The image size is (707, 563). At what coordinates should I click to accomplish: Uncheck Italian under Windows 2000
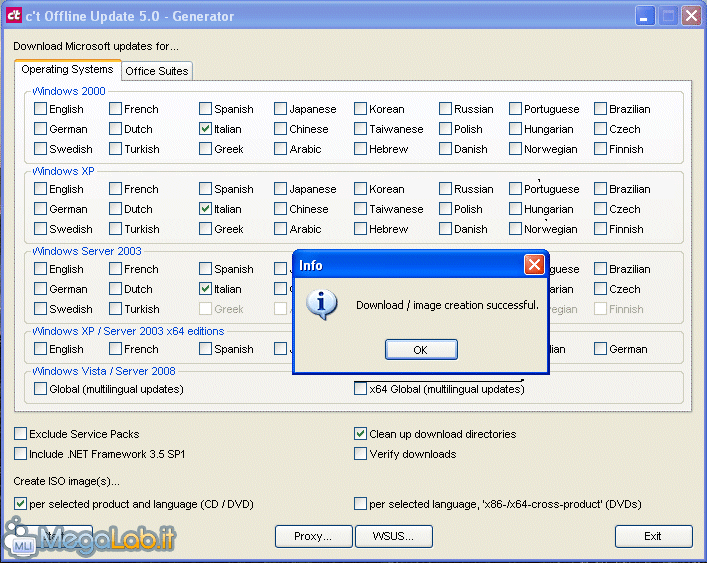(206, 129)
